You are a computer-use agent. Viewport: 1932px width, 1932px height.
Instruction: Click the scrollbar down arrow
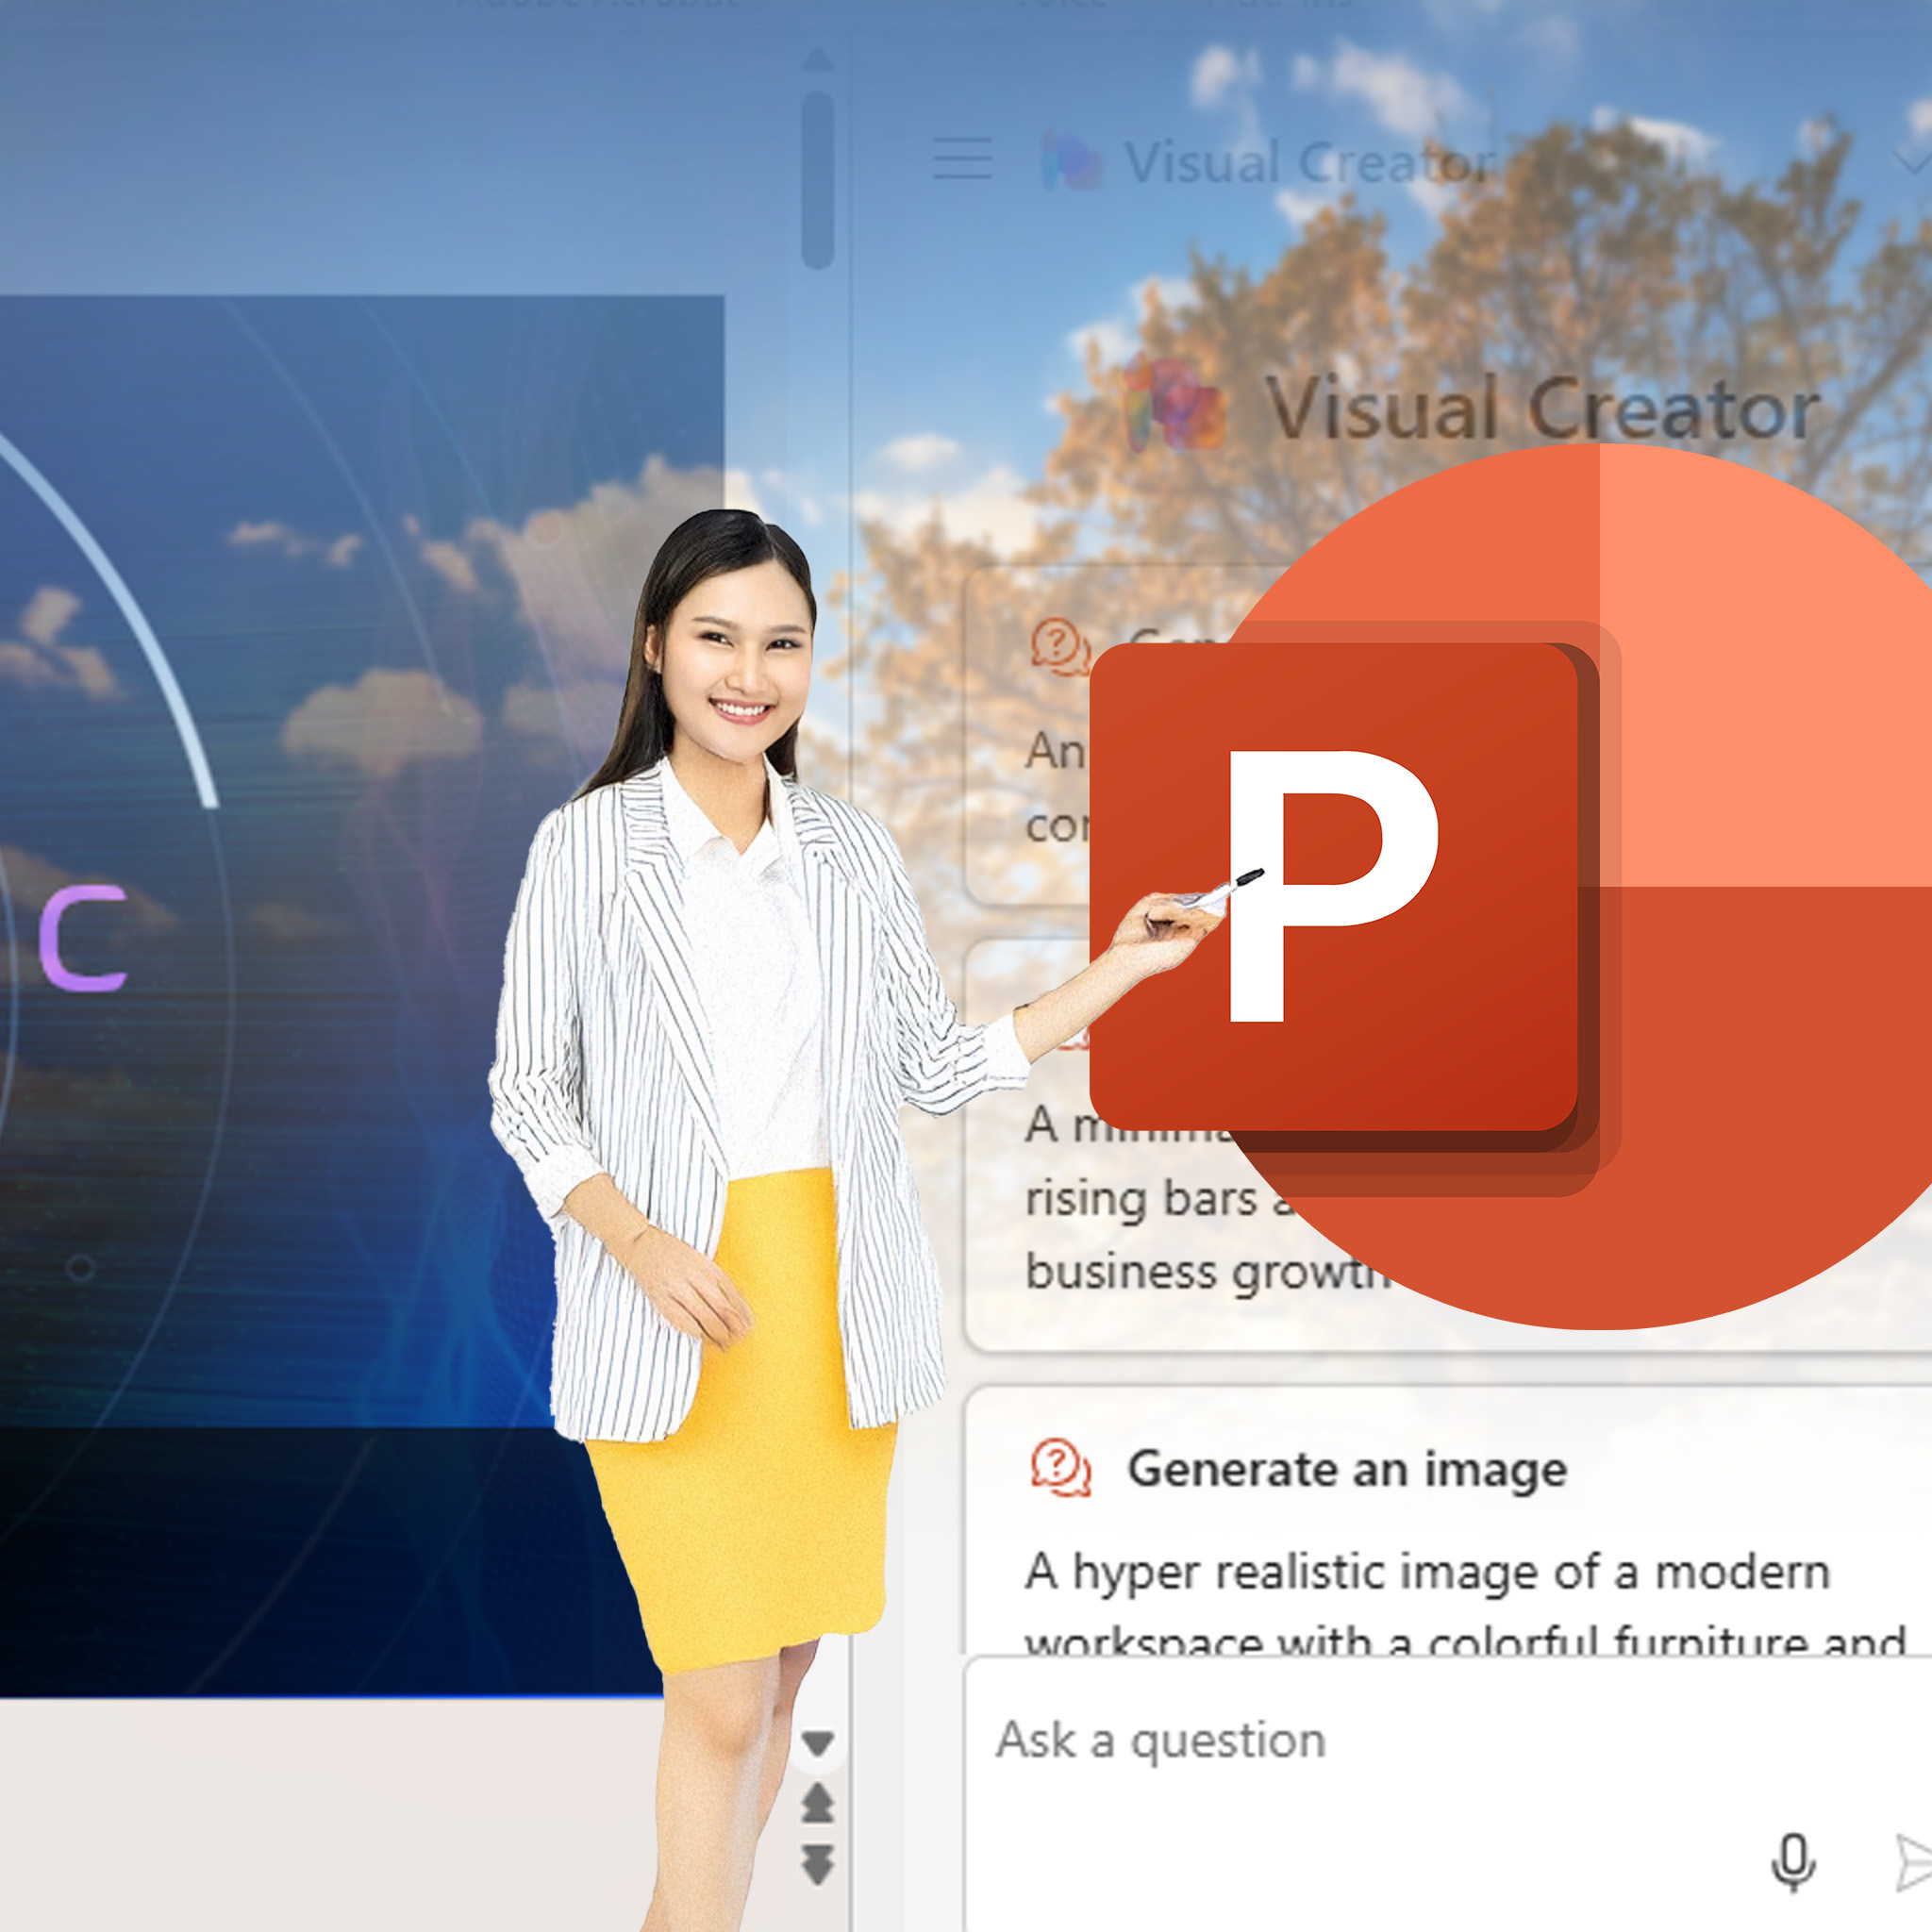coord(818,1744)
